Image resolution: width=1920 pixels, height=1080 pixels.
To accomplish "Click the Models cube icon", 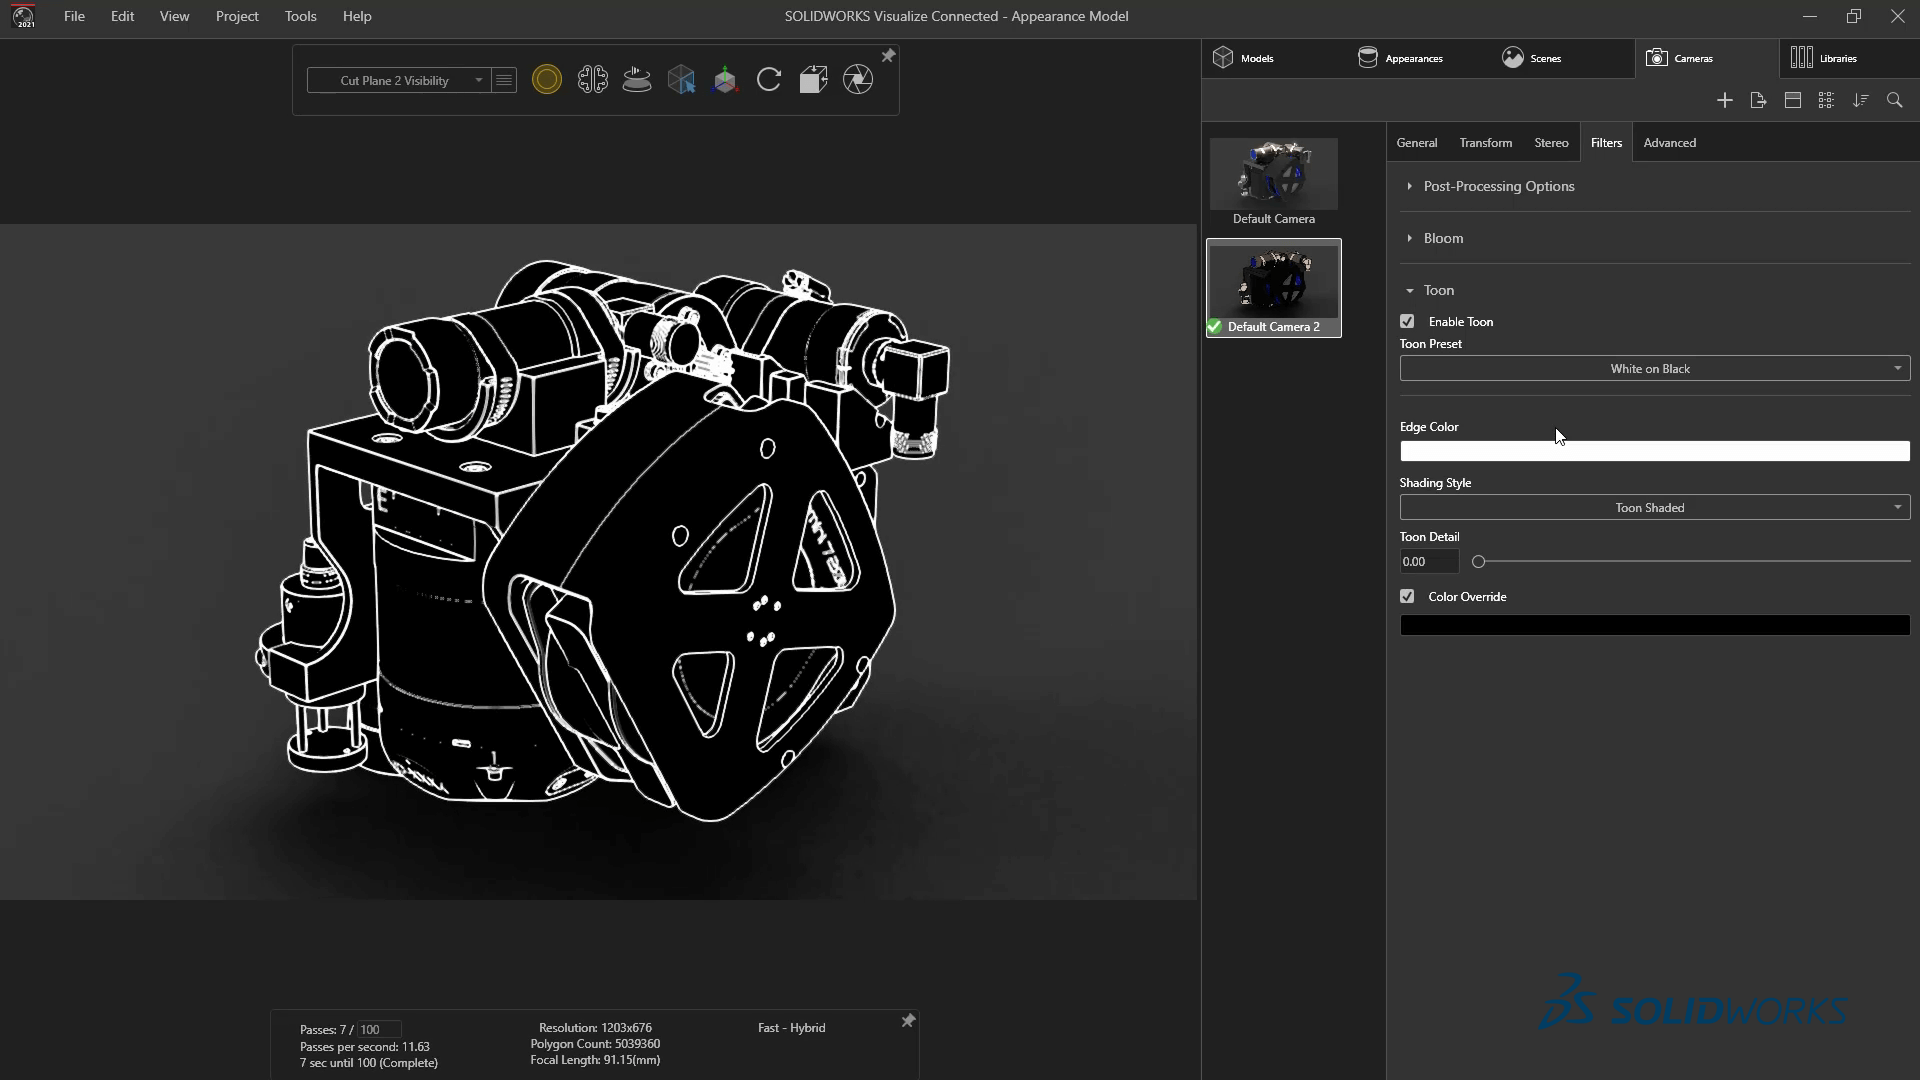I will pos(1223,57).
